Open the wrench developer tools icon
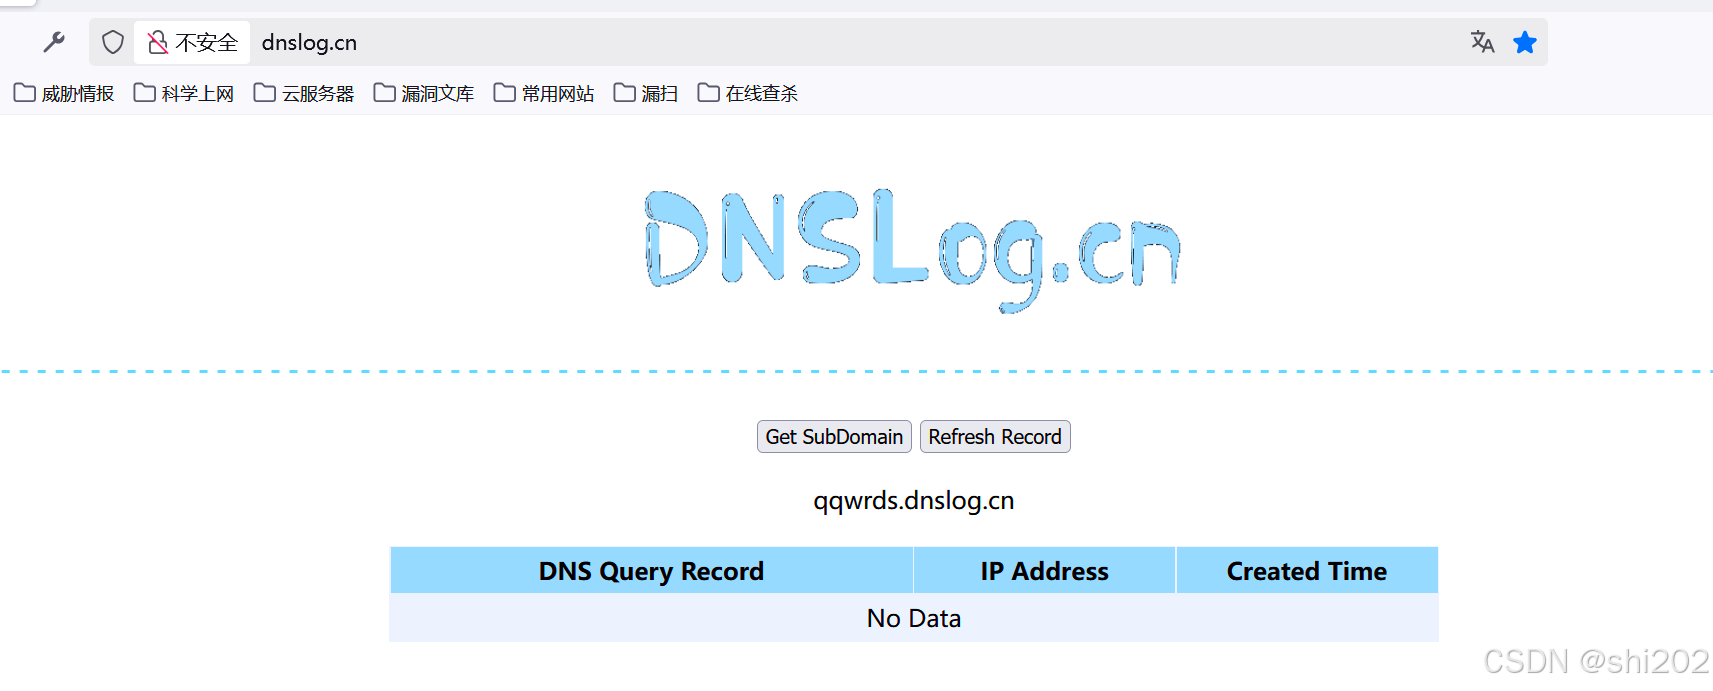The image size is (1713, 691). pyautogui.click(x=54, y=42)
